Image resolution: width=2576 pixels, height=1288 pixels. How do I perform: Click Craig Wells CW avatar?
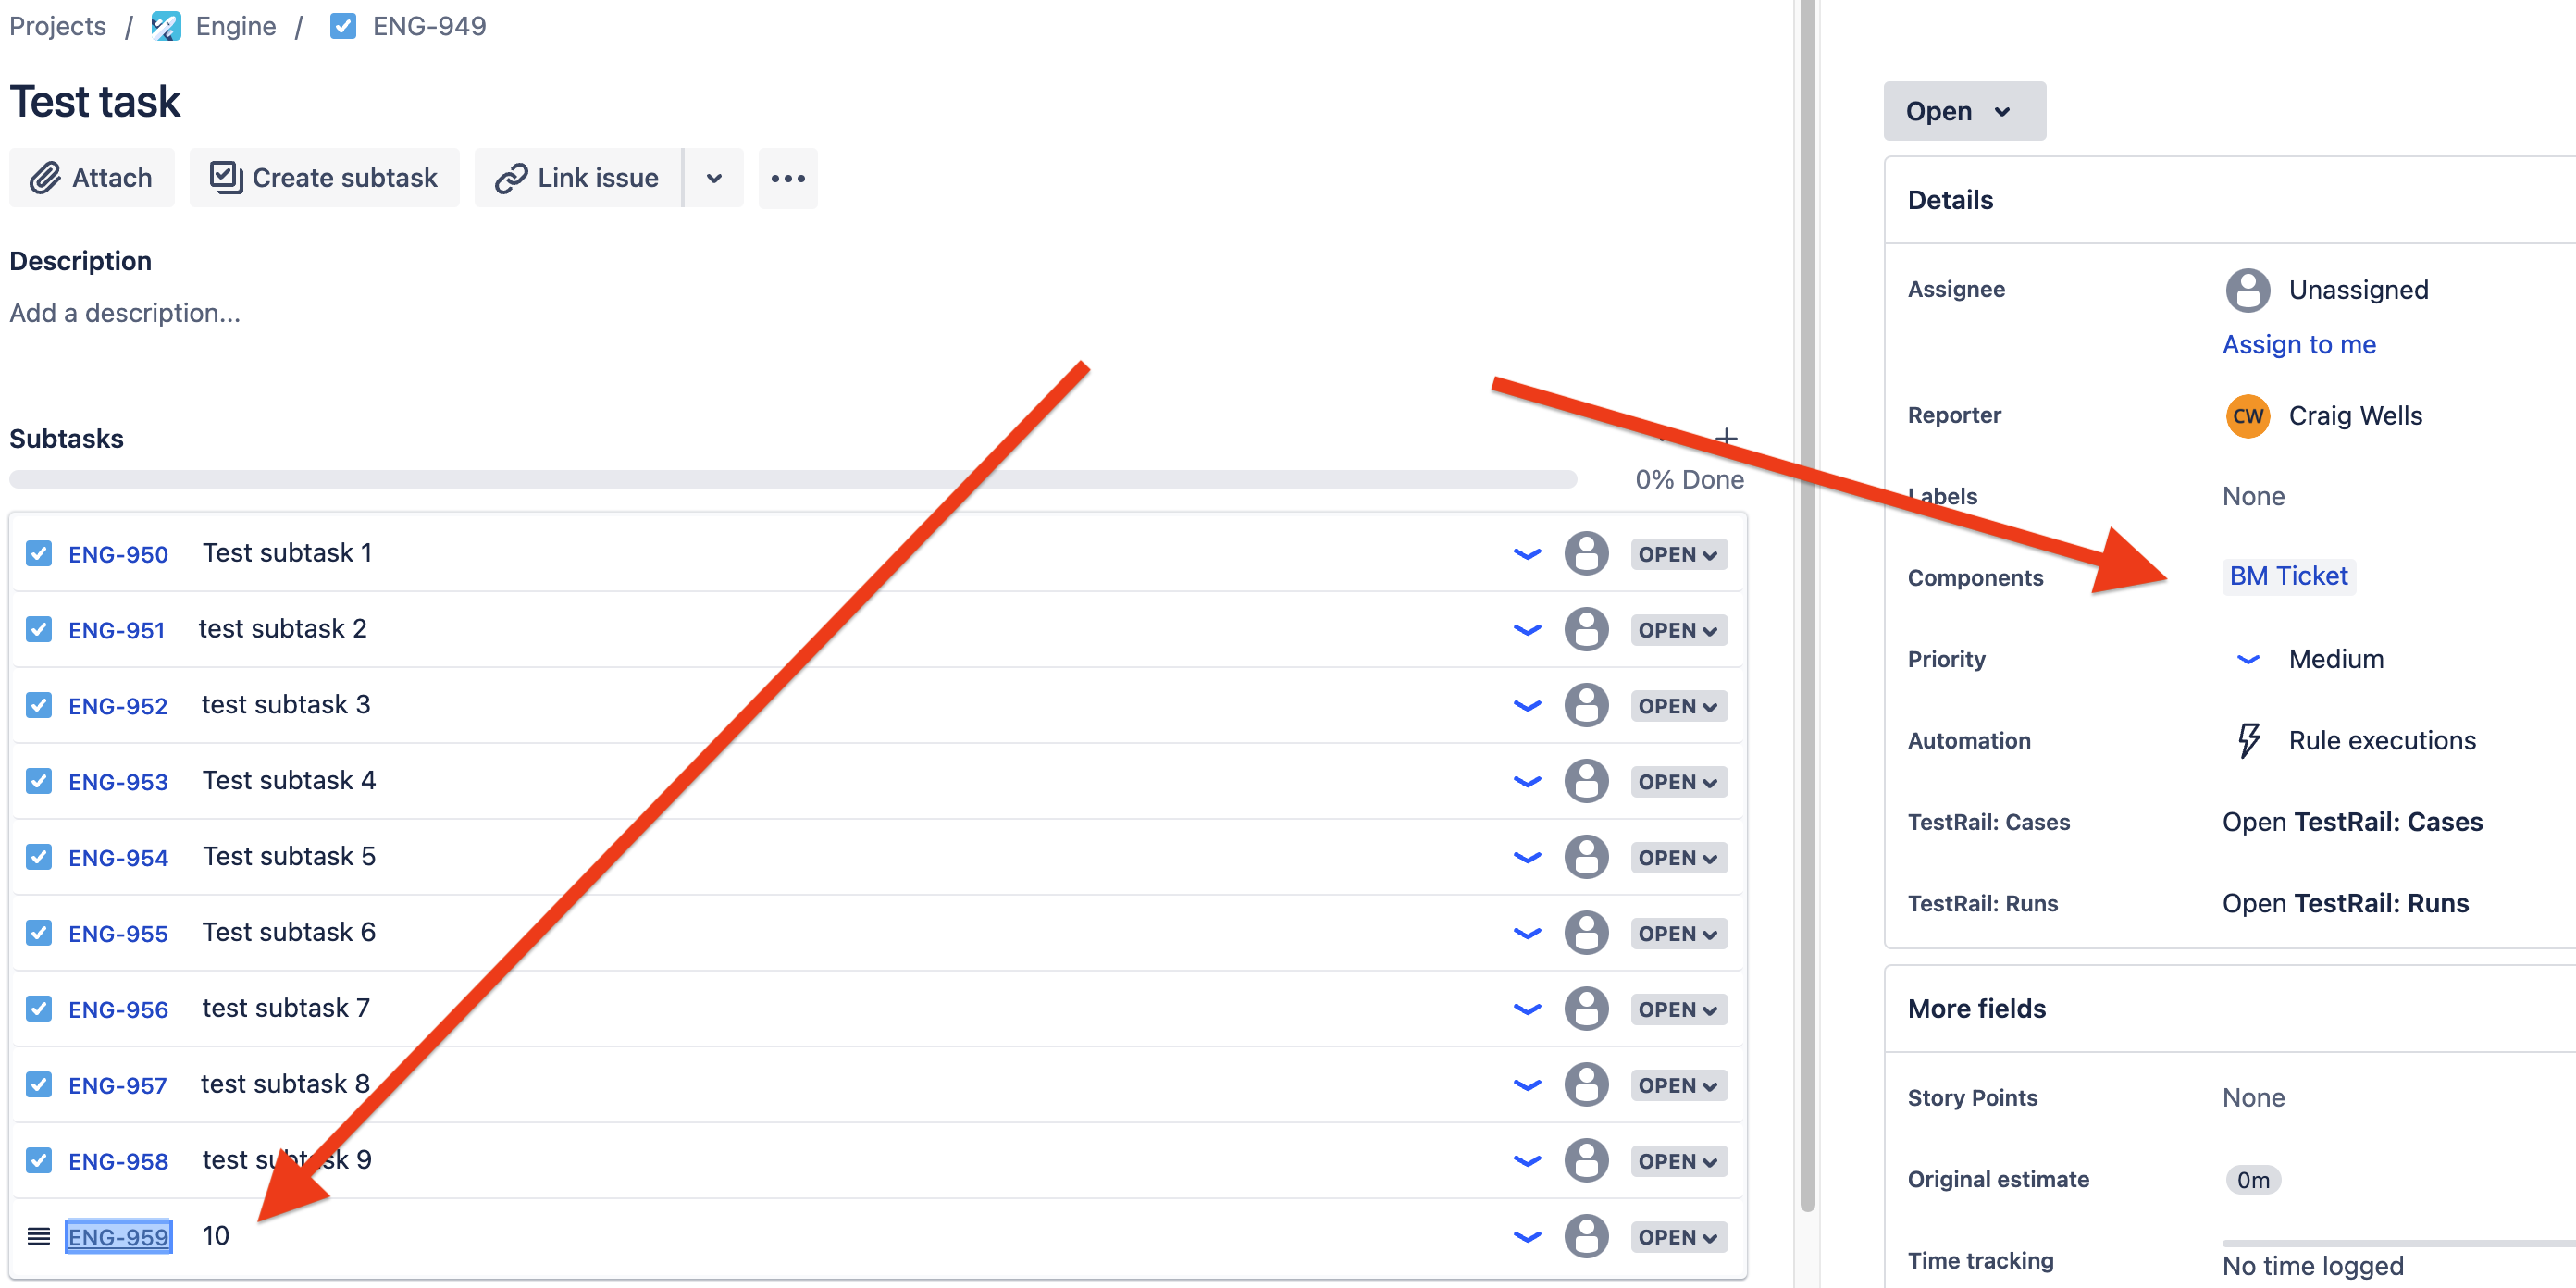2247,416
